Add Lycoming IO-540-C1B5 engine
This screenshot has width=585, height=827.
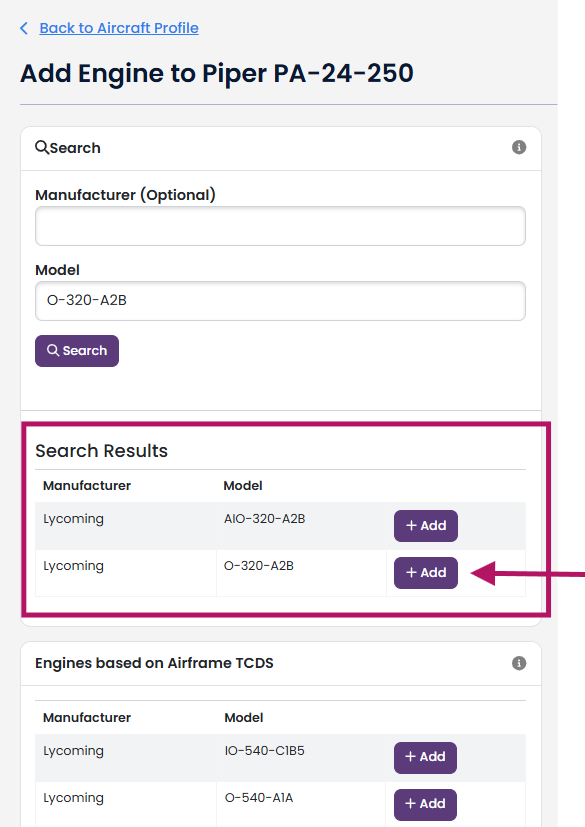(x=425, y=757)
